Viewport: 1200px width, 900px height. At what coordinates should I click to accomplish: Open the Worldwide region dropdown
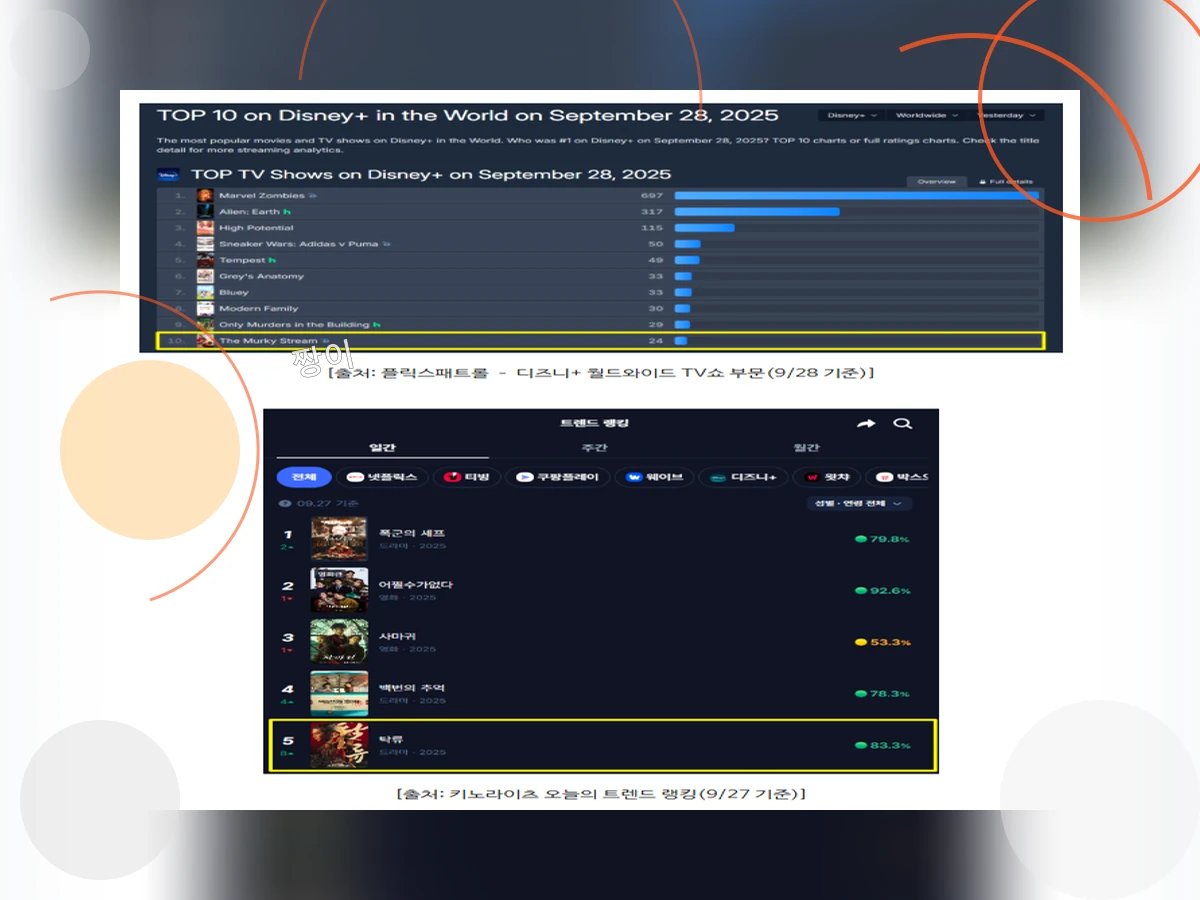926,115
